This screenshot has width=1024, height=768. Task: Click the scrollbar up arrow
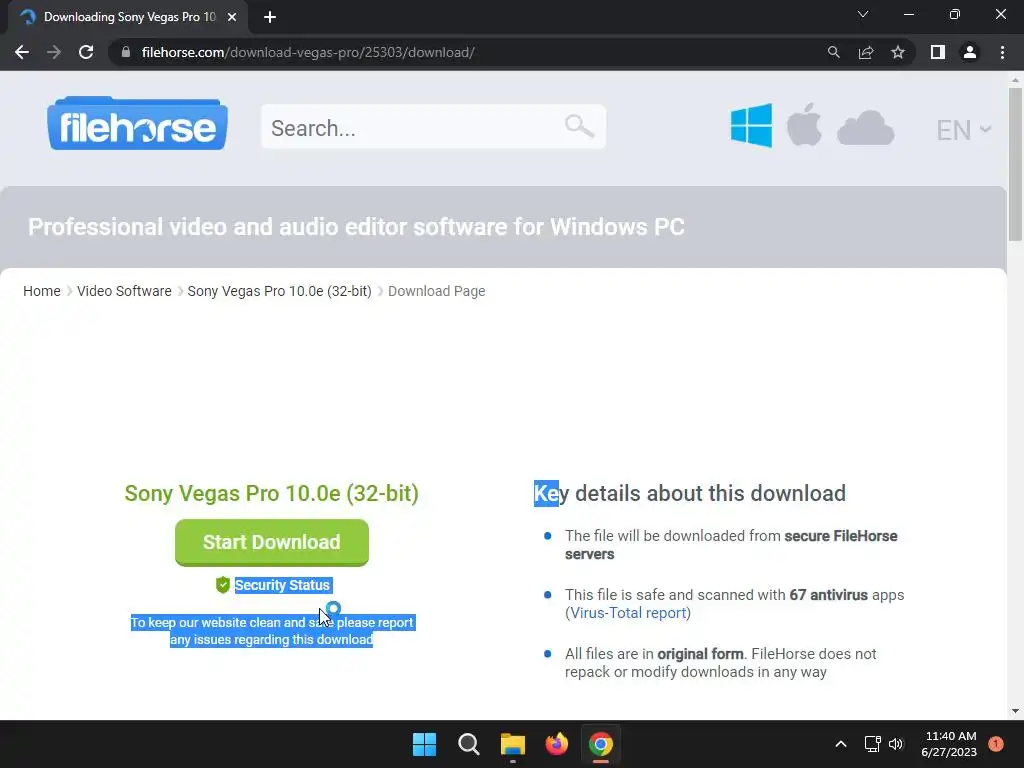1015,80
